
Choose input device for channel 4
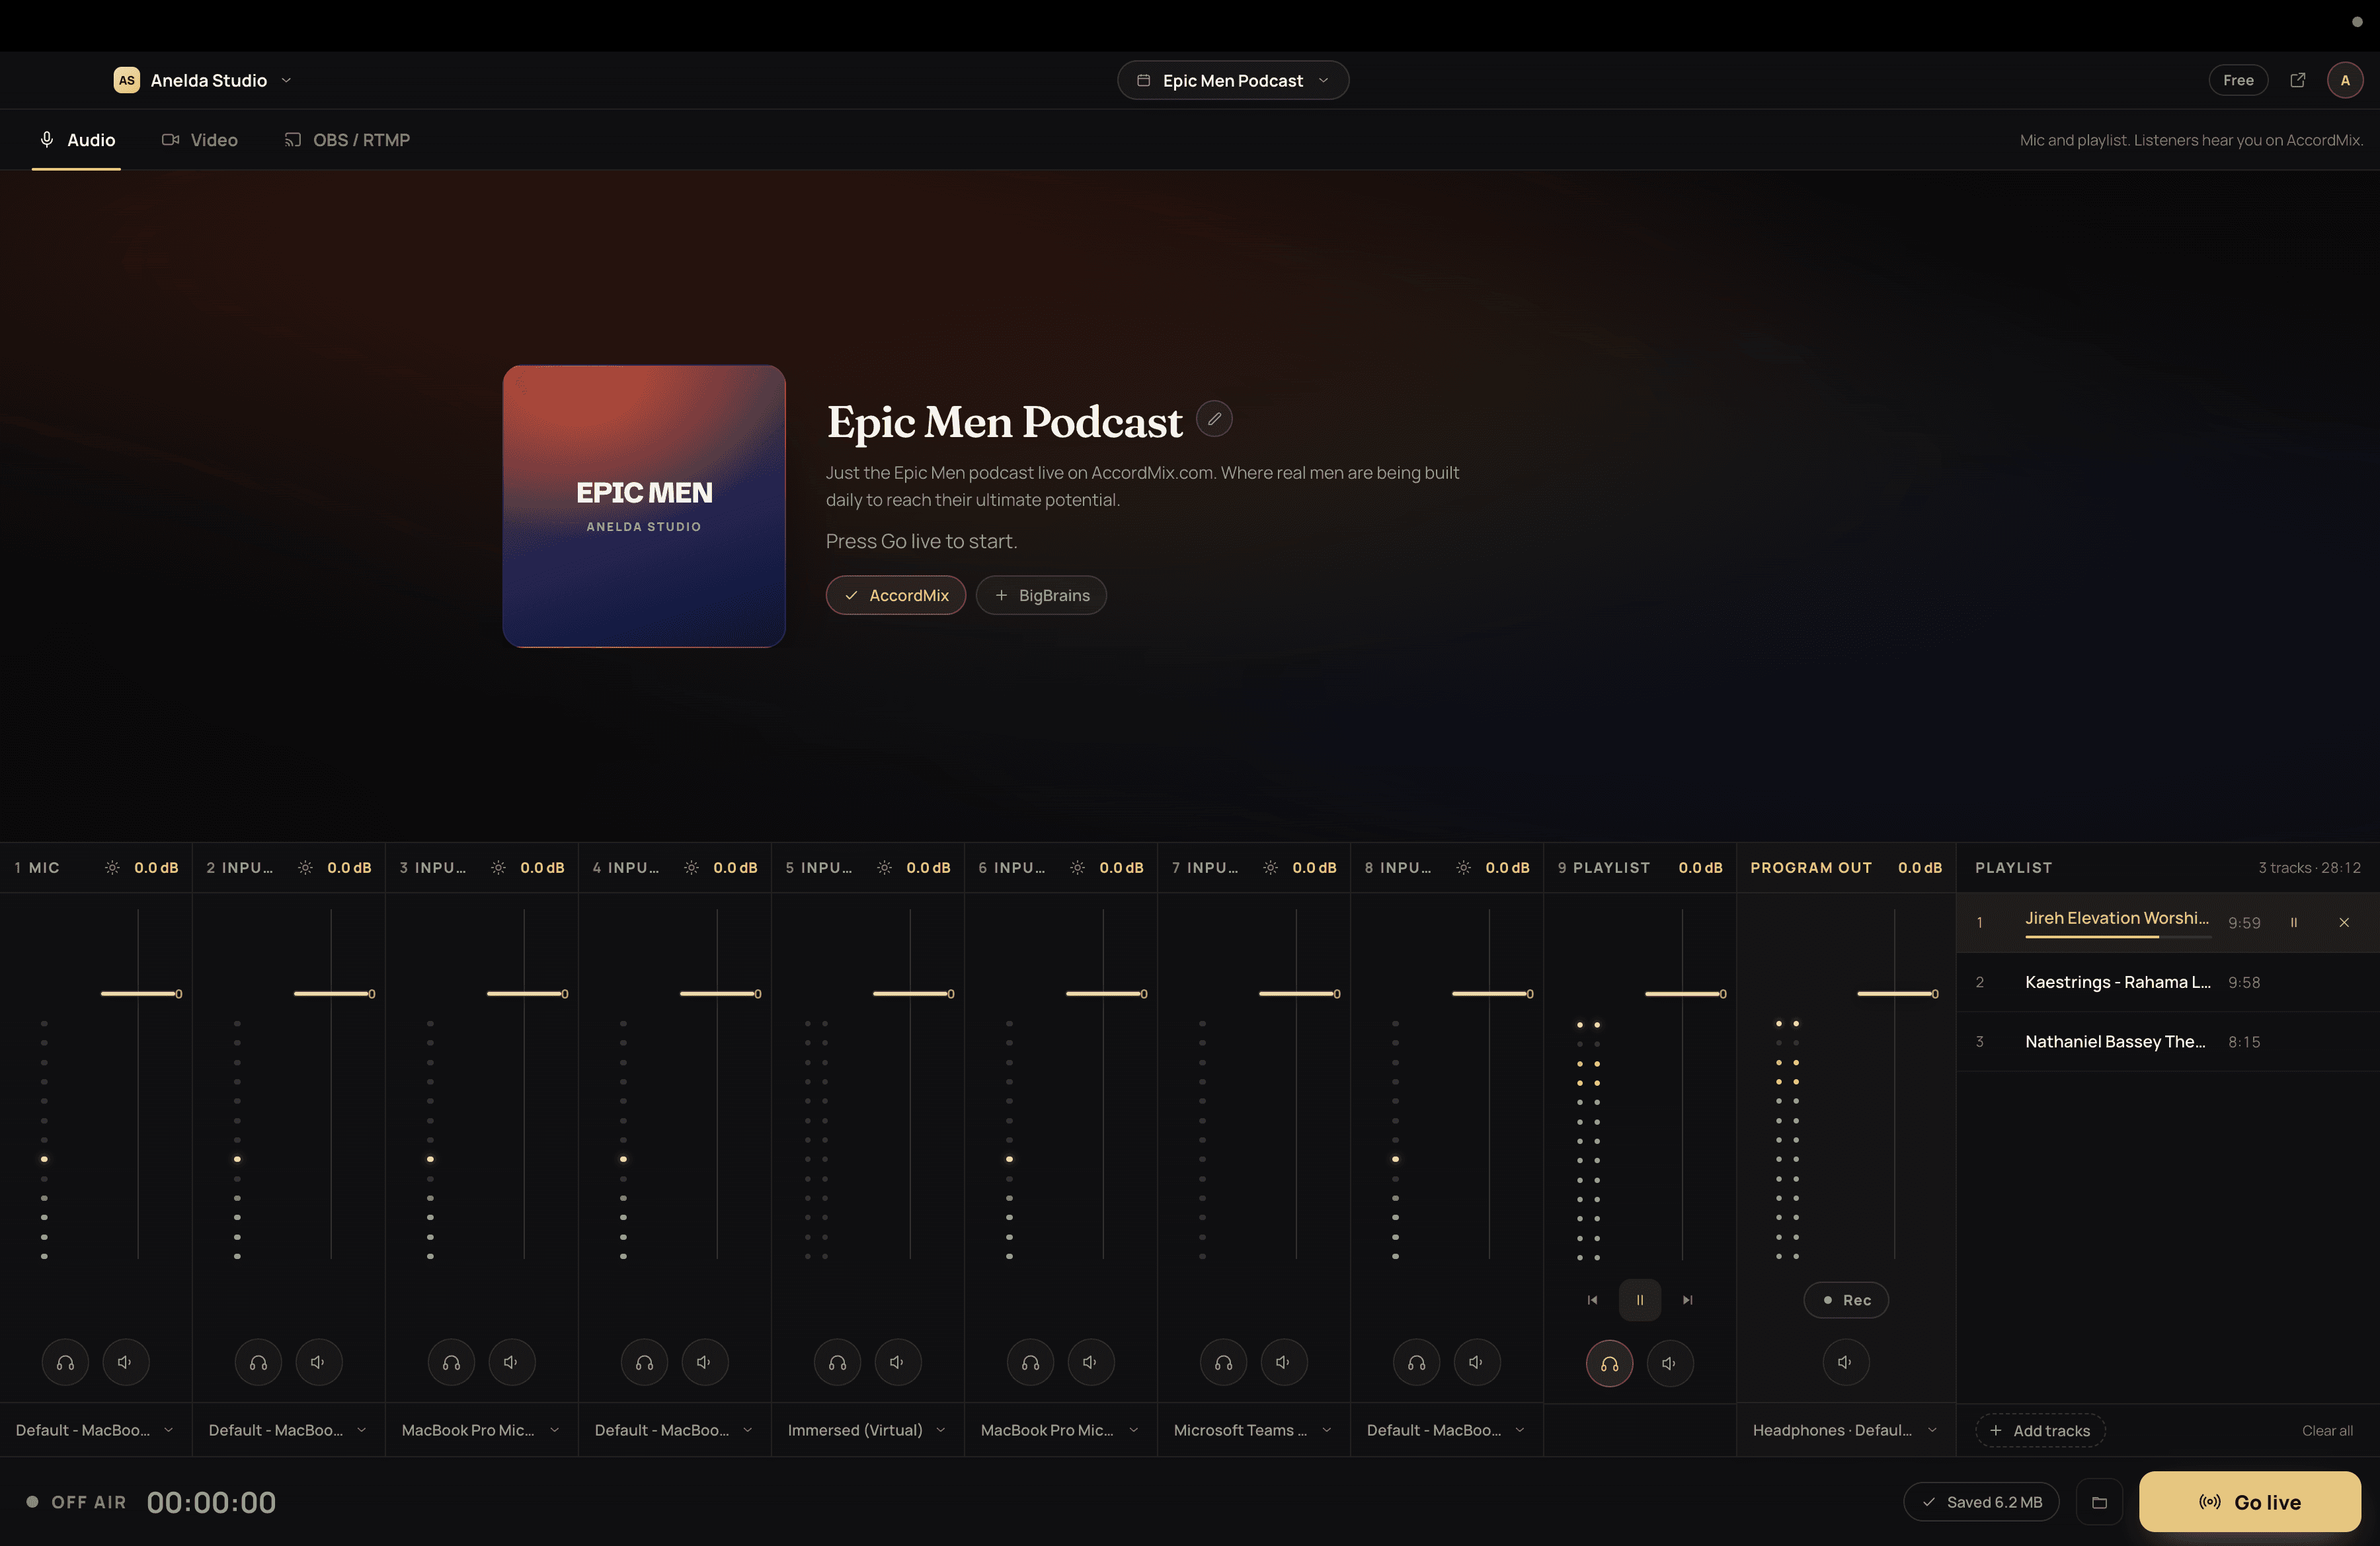pyautogui.click(x=674, y=1430)
